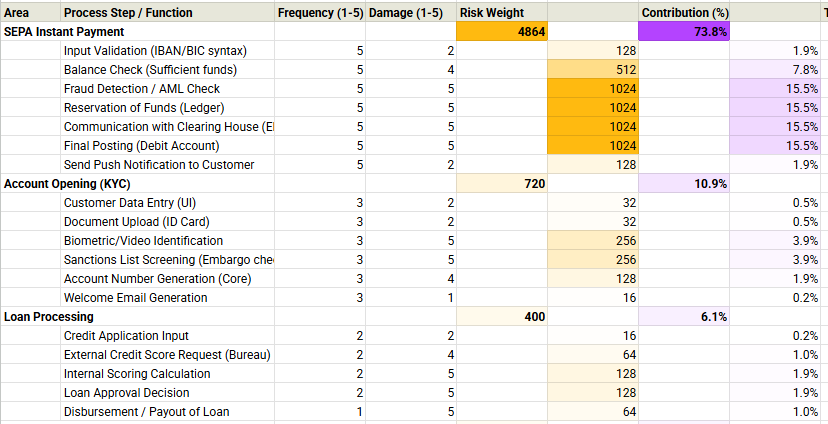Select the Input Validation (IBAN/BIC syntax) cell
Screen dimensions: 828x424
point(155,51)
